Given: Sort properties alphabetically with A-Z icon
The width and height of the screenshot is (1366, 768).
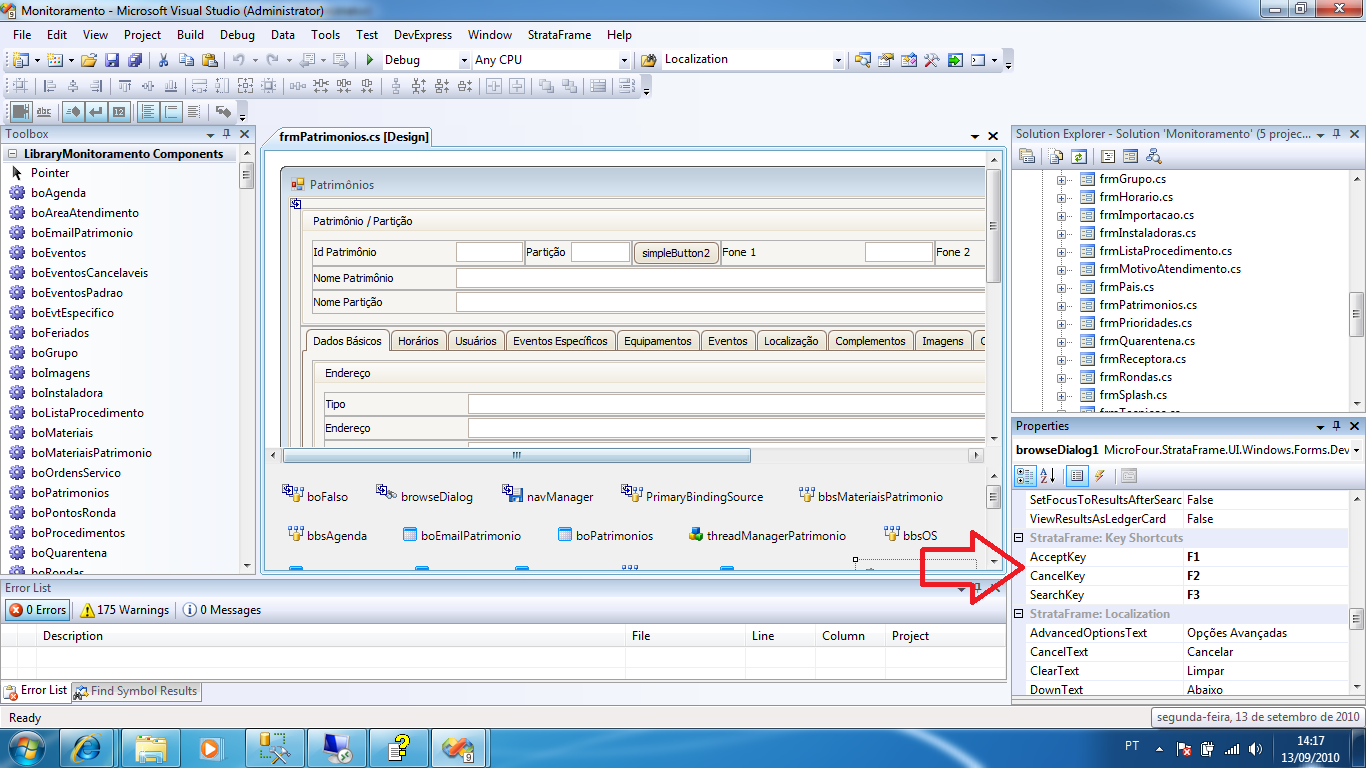Looking at the screenshot, I should tap(1048, 476).
